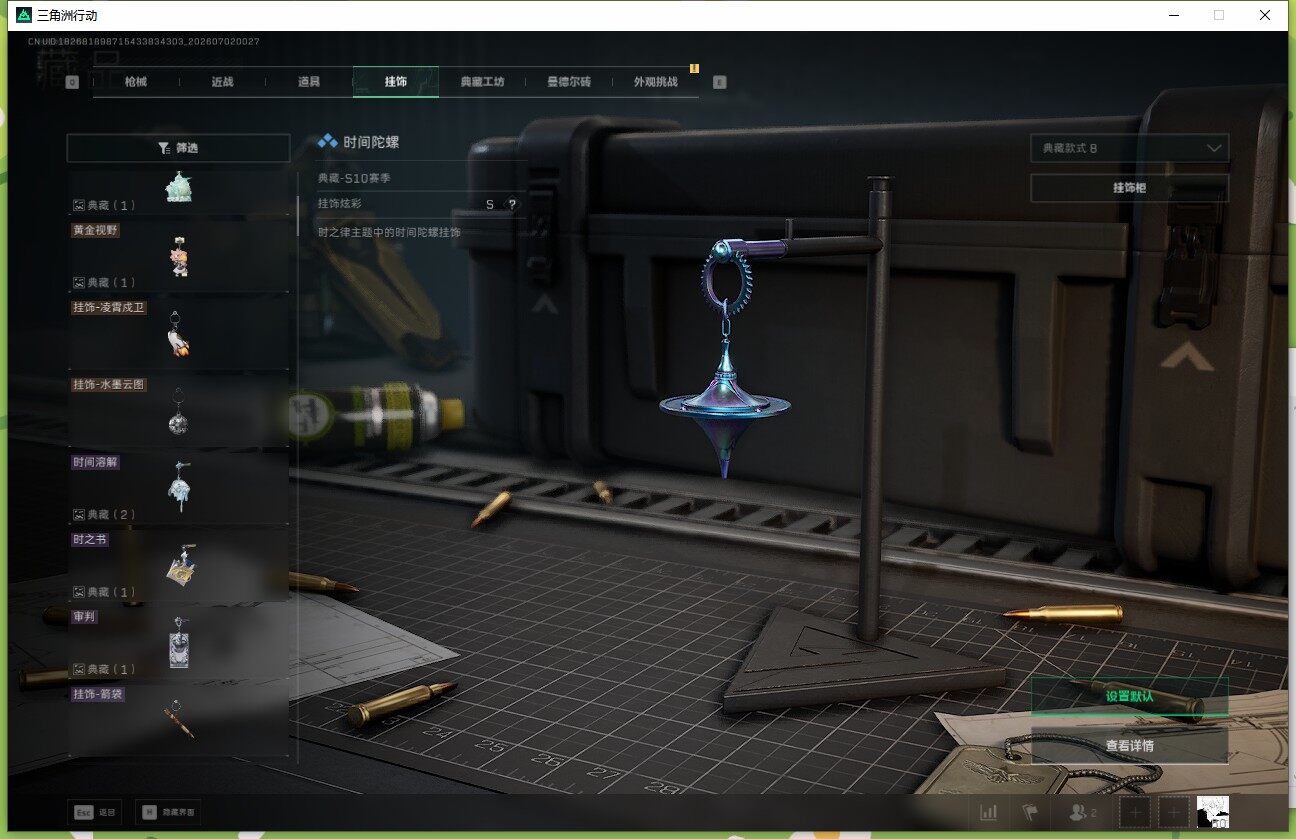
Task: Click the charm list scrollbar
Action: [298, 215]
